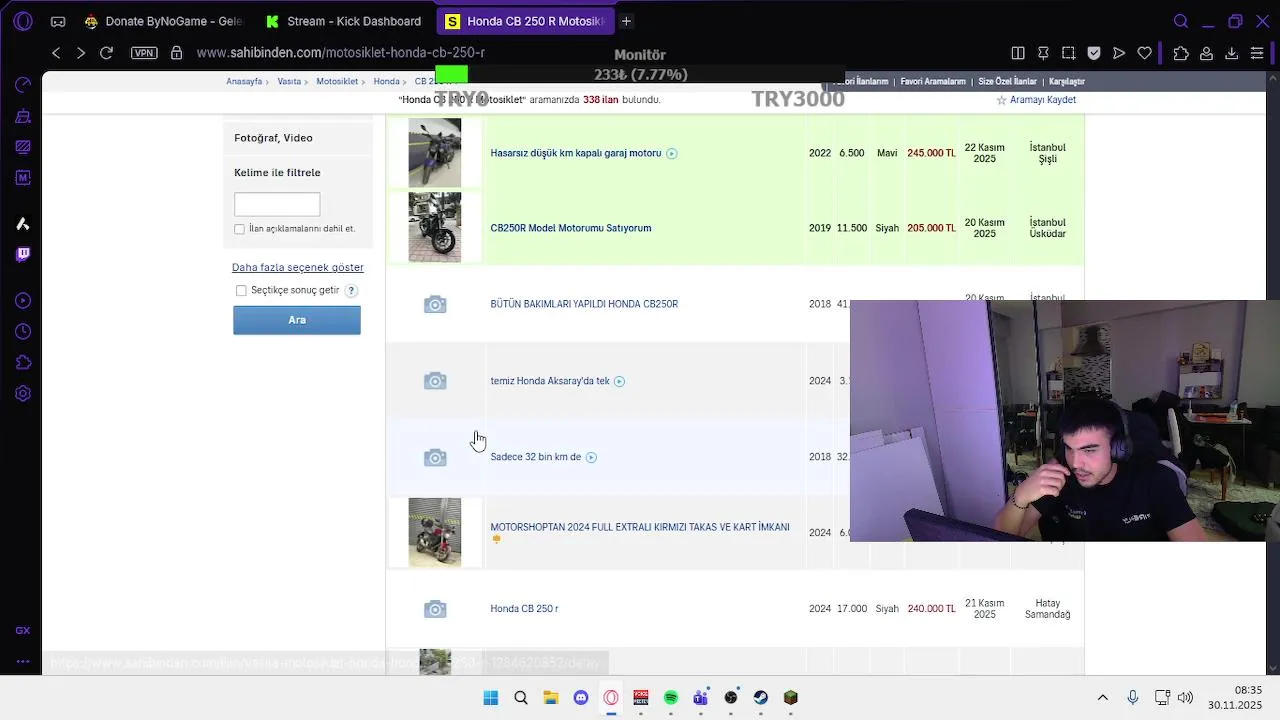Switch to Stream - Kick Dashboard tab
The height and width of the screenshot is (720, 1280).
[343, 21]
